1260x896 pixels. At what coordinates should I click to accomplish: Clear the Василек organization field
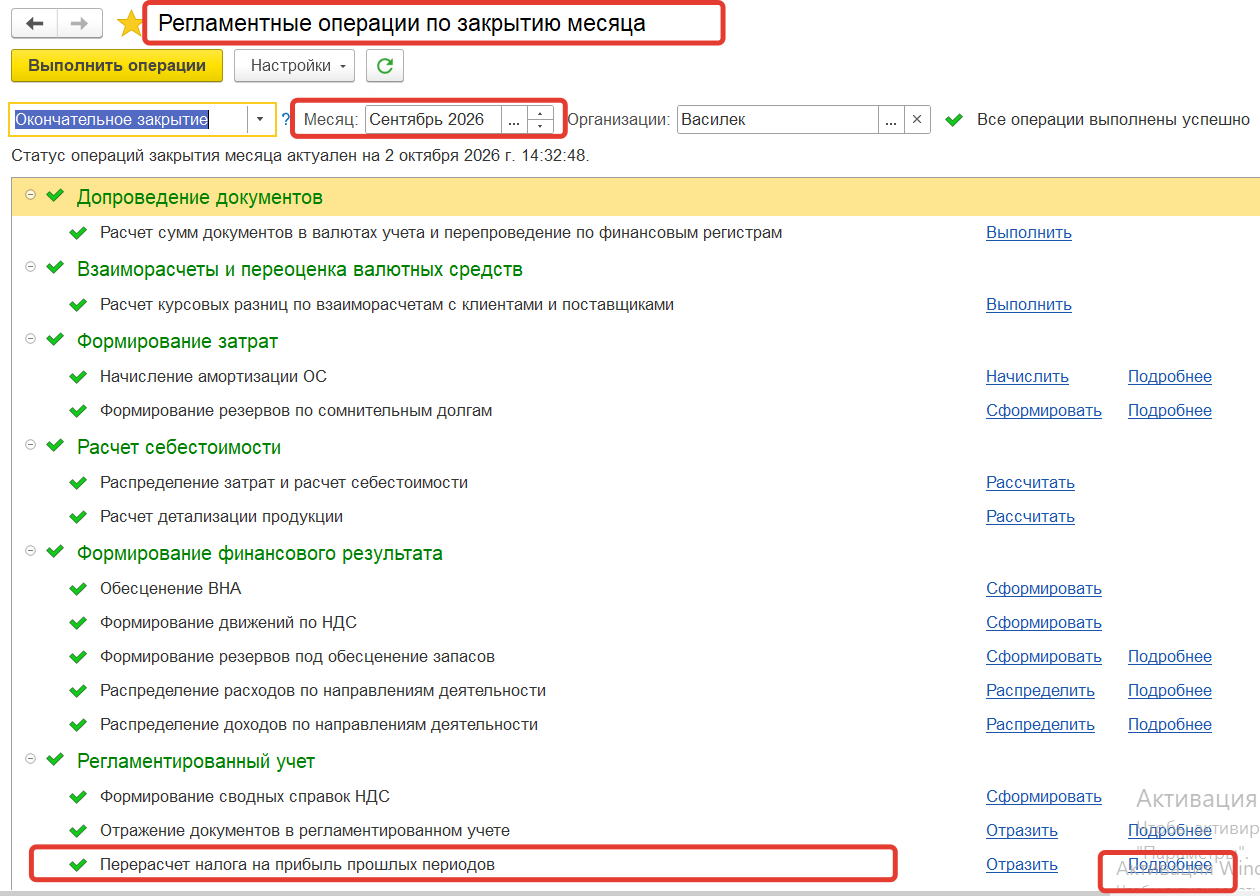click(917, 119)
